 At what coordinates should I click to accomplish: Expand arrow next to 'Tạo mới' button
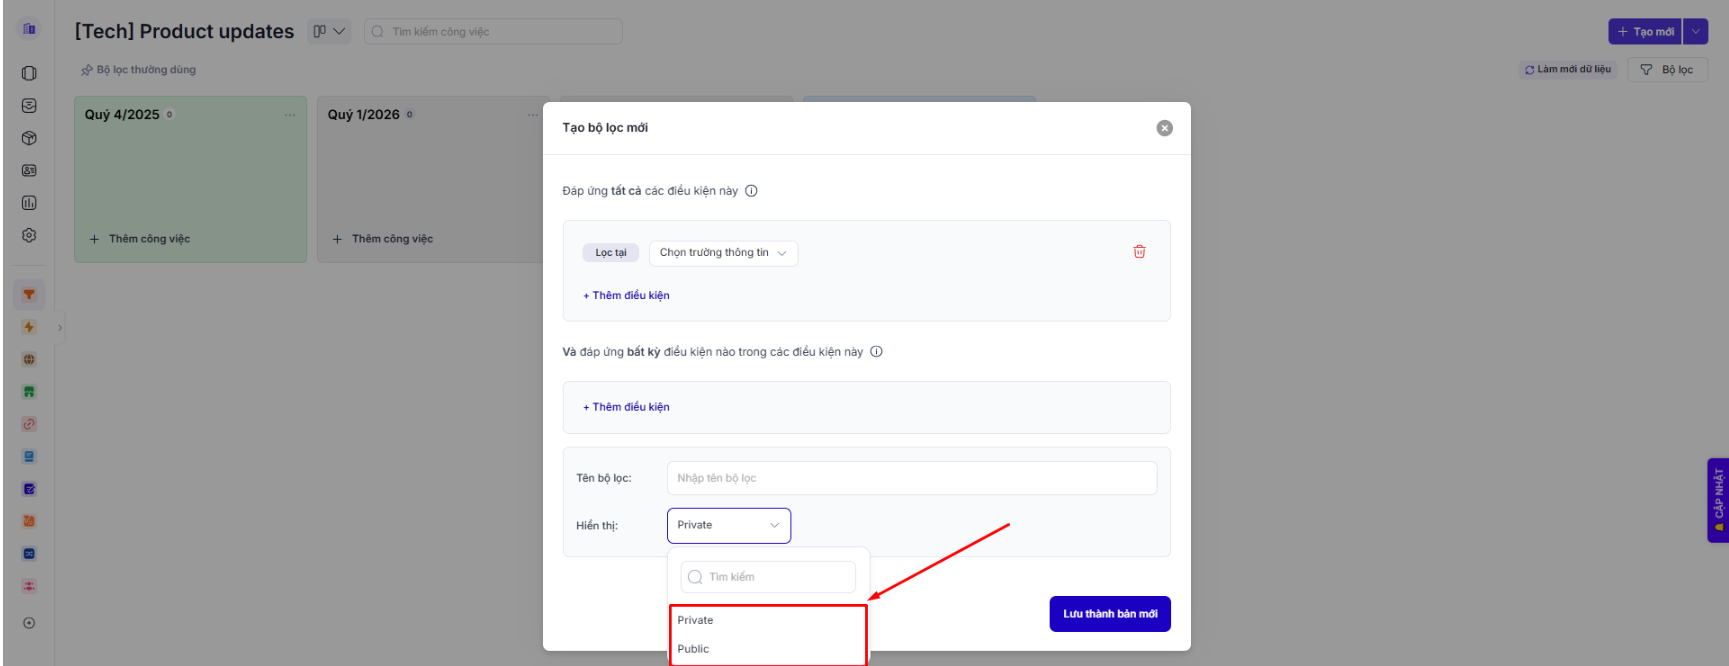(x=1695, y=32)
